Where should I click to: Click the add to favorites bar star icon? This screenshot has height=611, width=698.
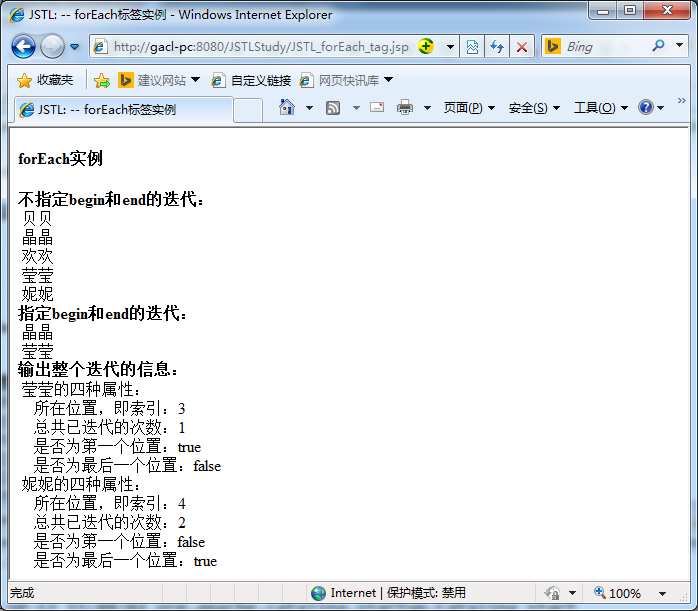(102, 81)
